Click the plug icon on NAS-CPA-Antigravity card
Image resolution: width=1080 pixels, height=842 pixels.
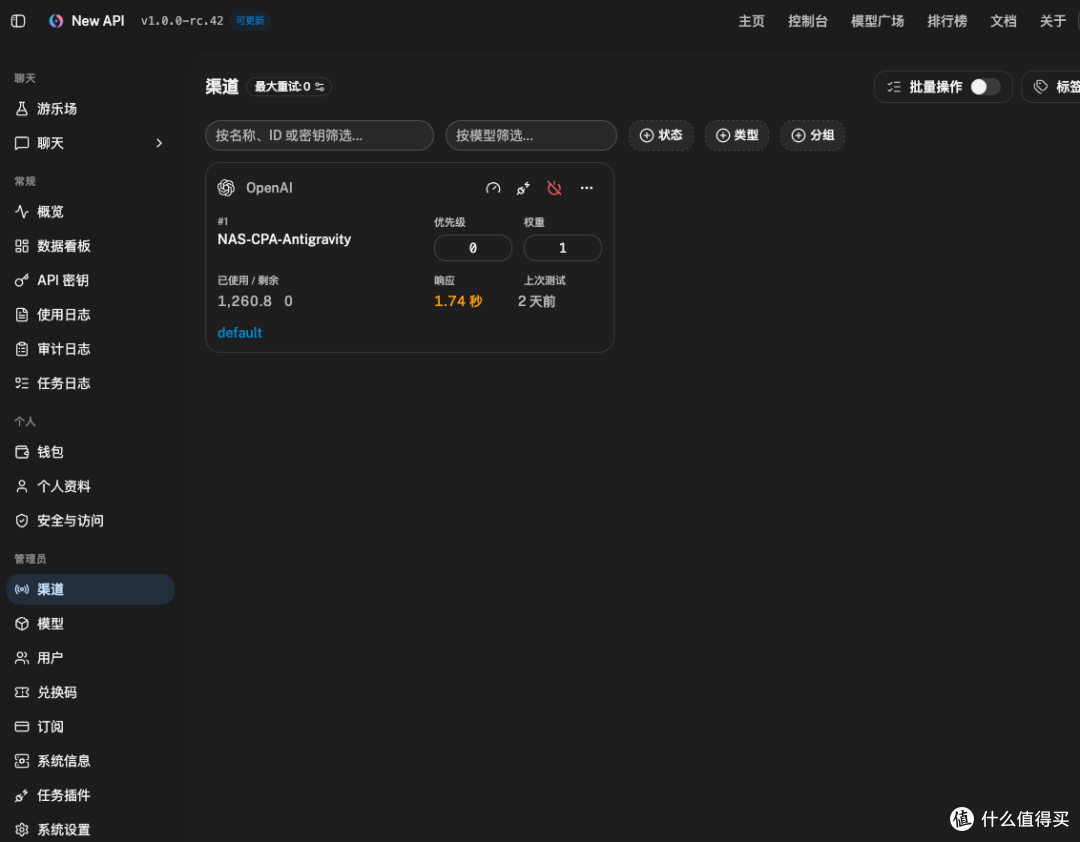click(523, 188)
